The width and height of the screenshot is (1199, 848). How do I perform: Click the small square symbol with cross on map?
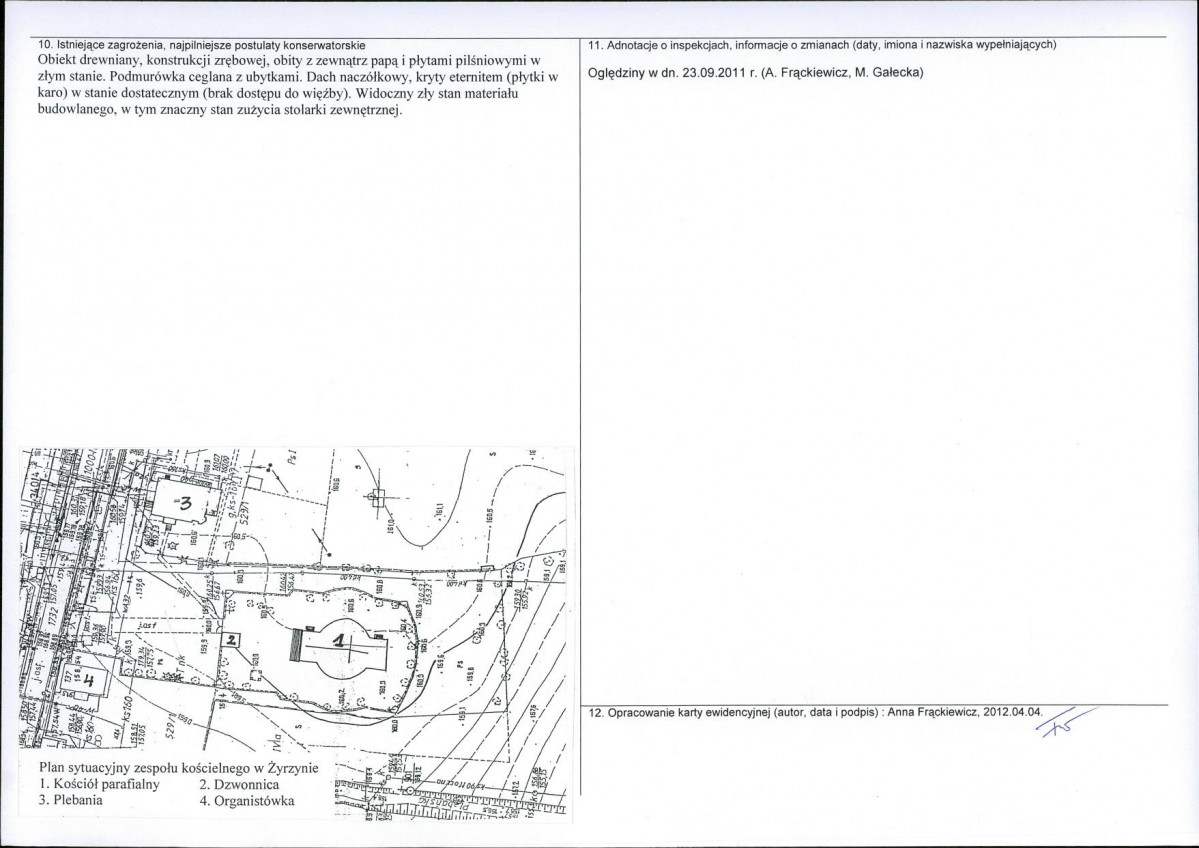(376, 498)
